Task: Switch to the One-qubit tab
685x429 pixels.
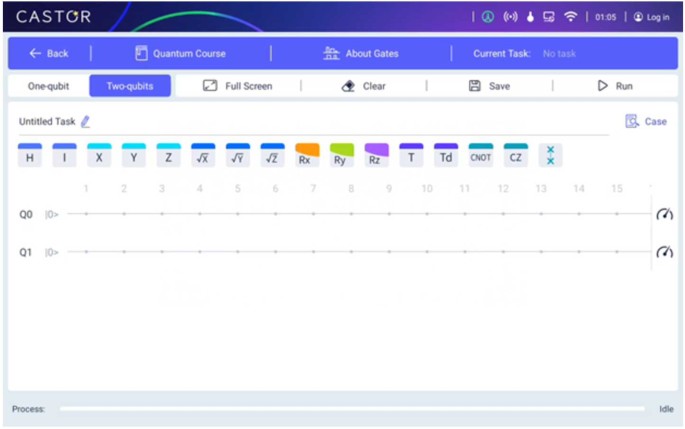Action: 48,86
